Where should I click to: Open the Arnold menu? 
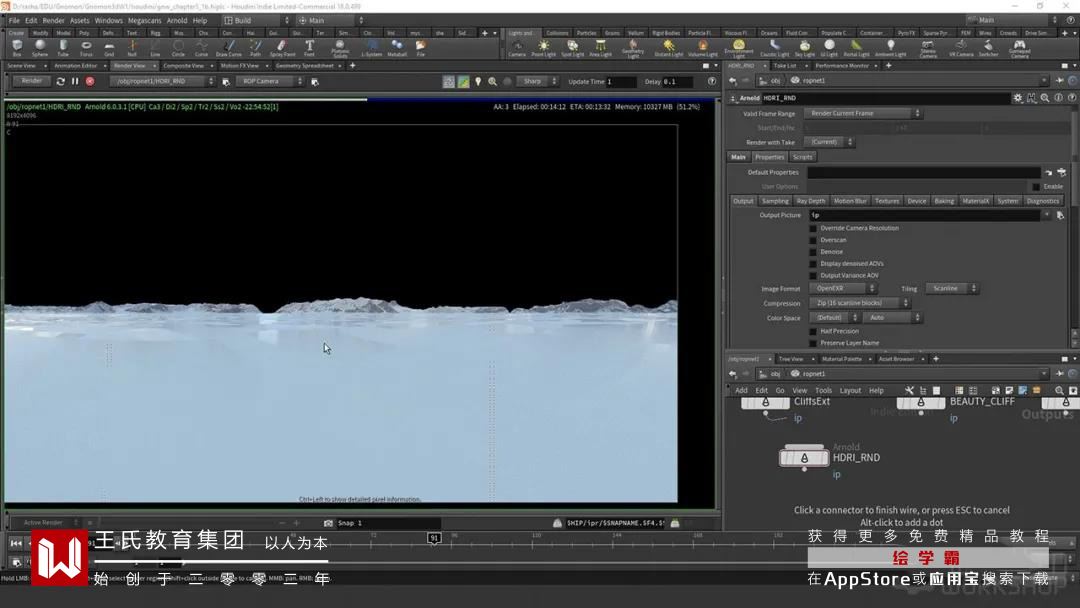[177, 21]
